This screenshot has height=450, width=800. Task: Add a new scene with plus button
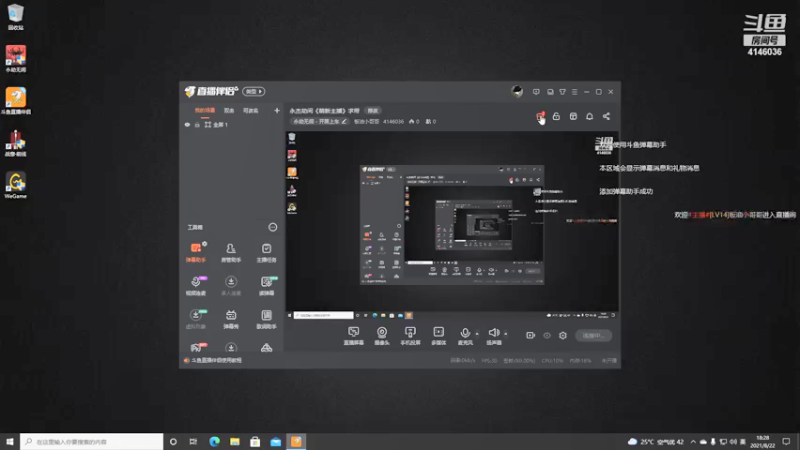(x=277, y=110)
